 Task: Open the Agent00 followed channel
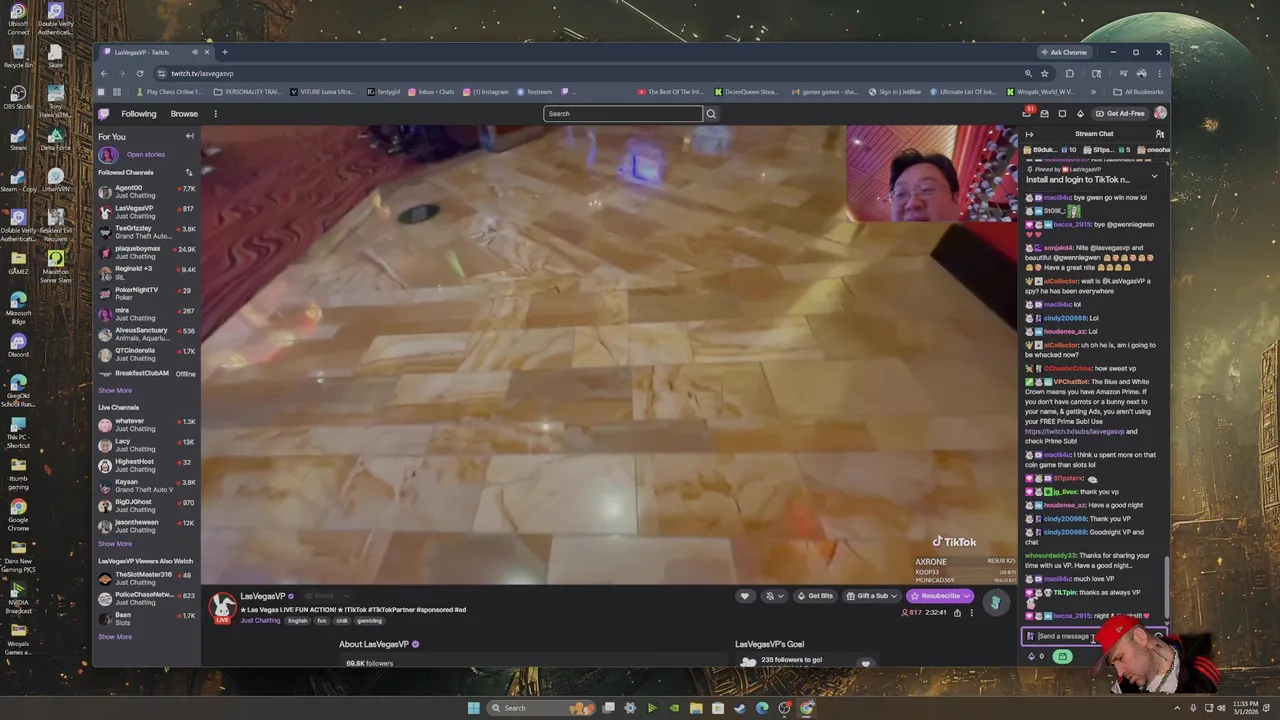point(146,191)
